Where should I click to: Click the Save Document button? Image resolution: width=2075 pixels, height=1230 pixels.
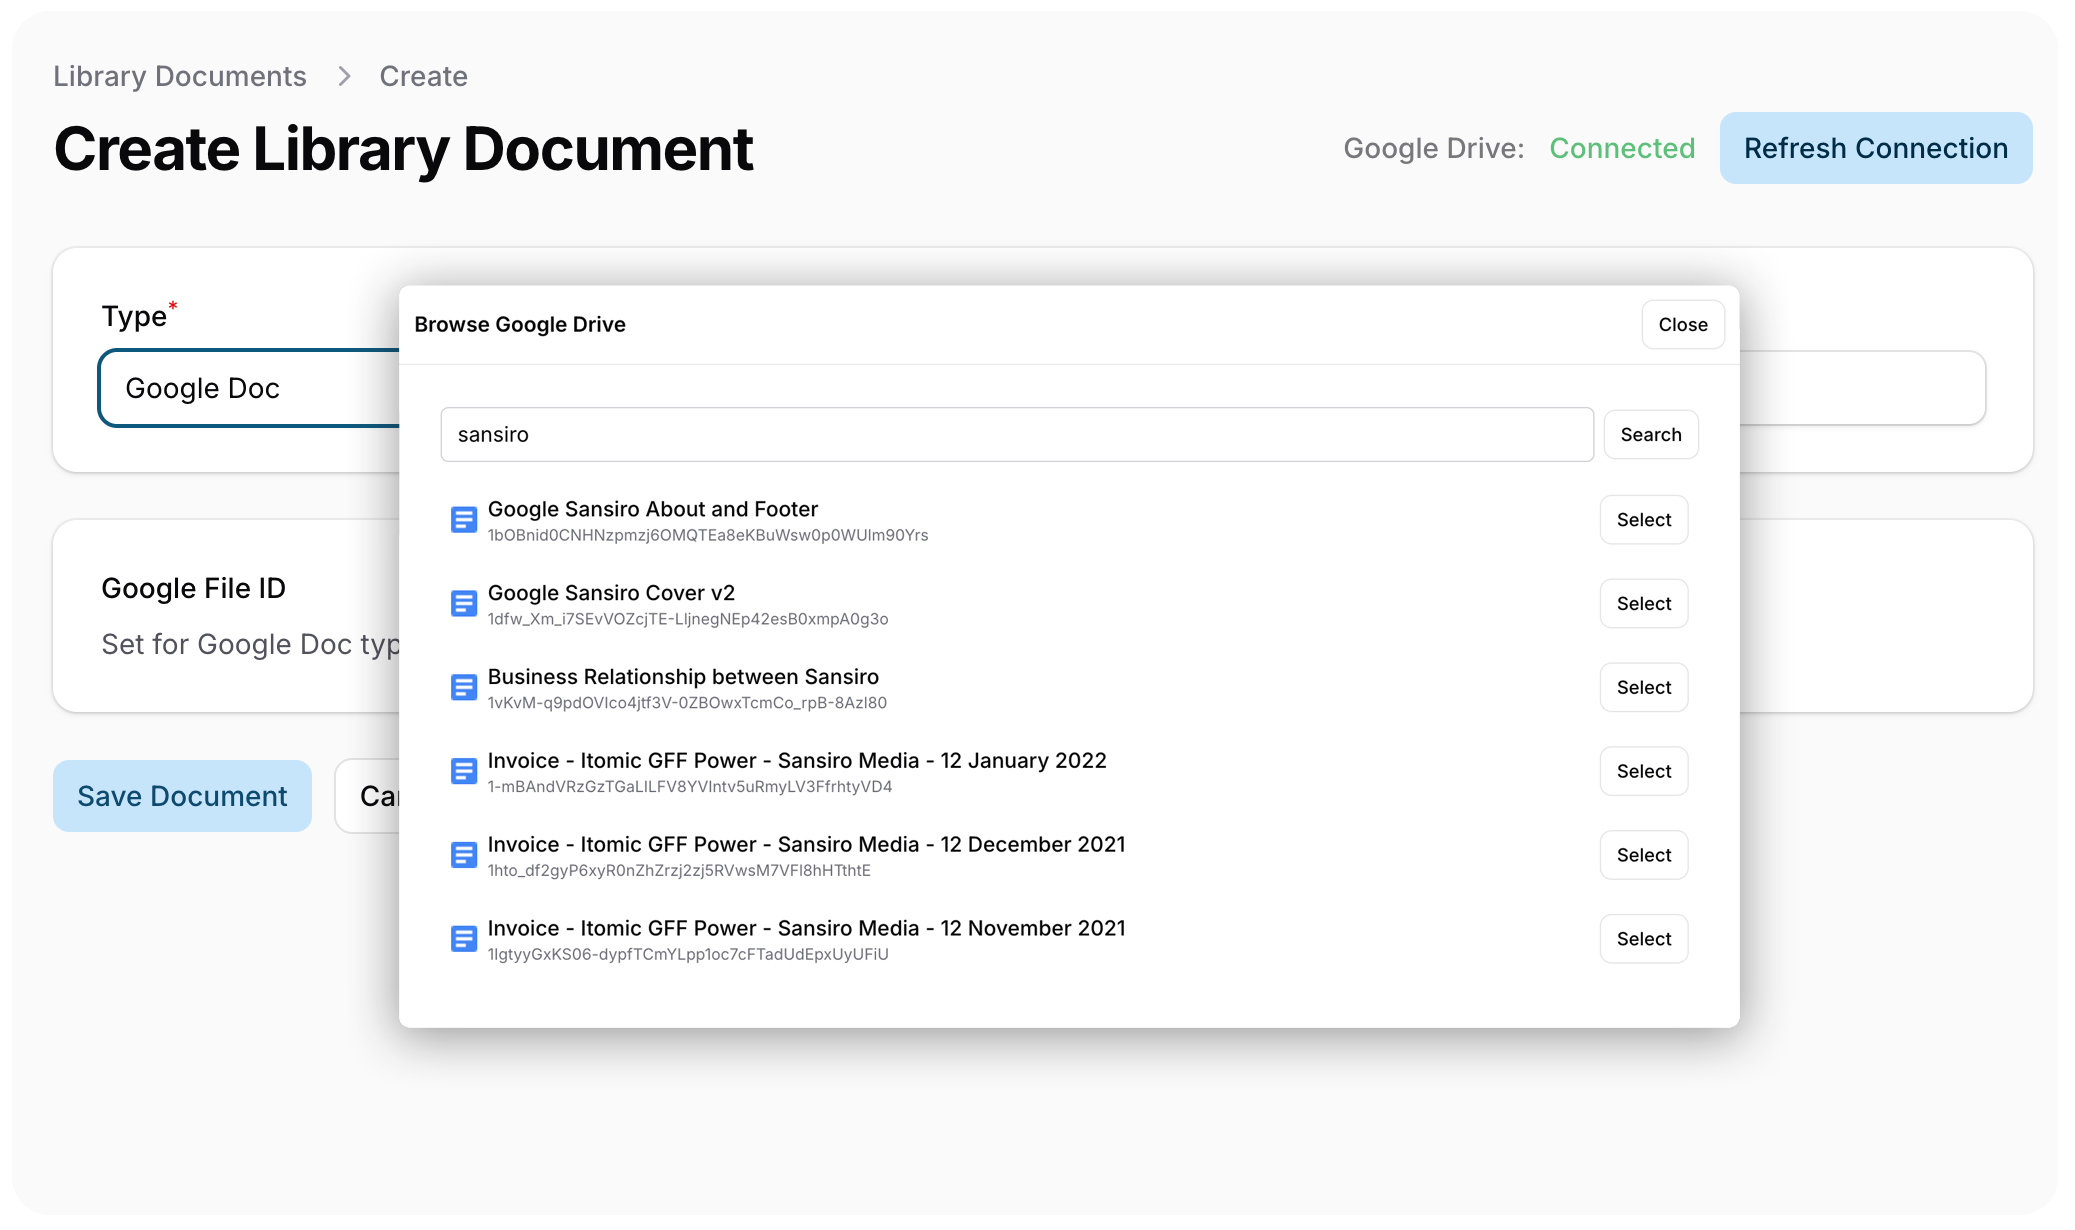click(182, 796)
